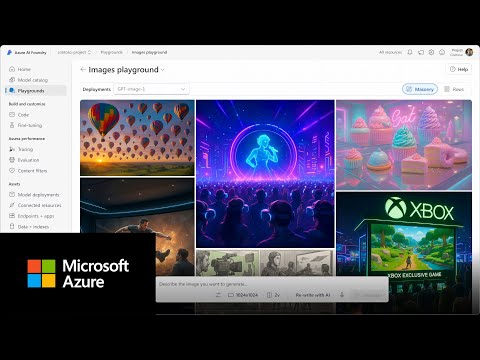Open the pink cupcakes image
Image resolution: width=480 pixels, height=360 pixels.
point(404,145)
